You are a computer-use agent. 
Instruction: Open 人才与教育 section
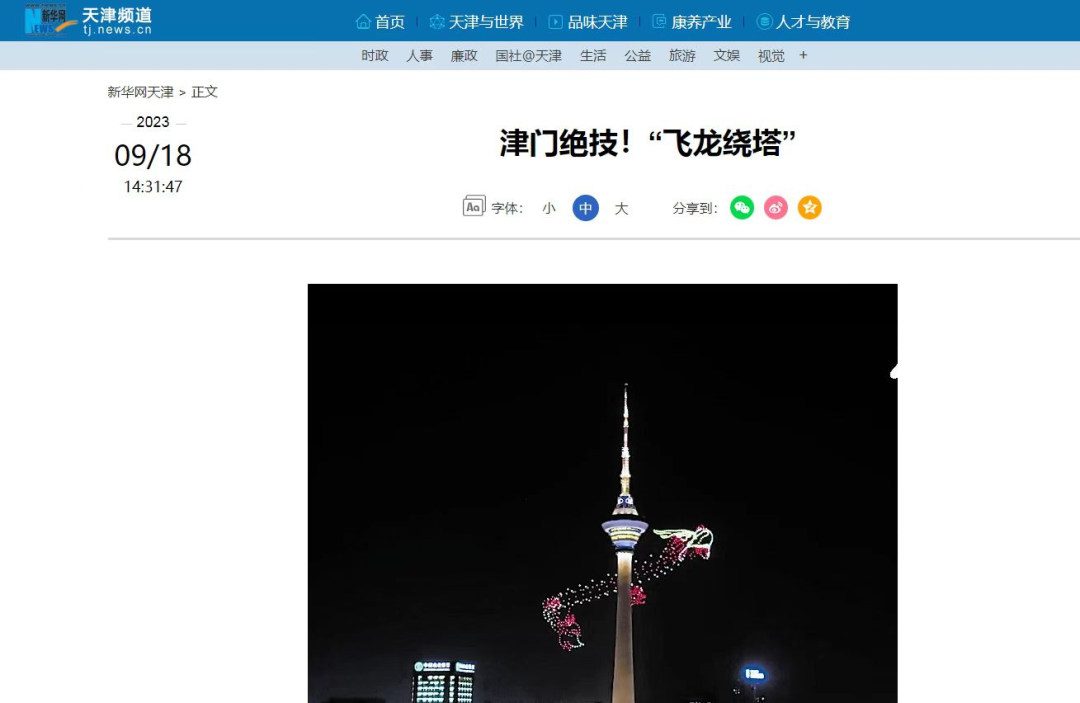pos(813,22)
